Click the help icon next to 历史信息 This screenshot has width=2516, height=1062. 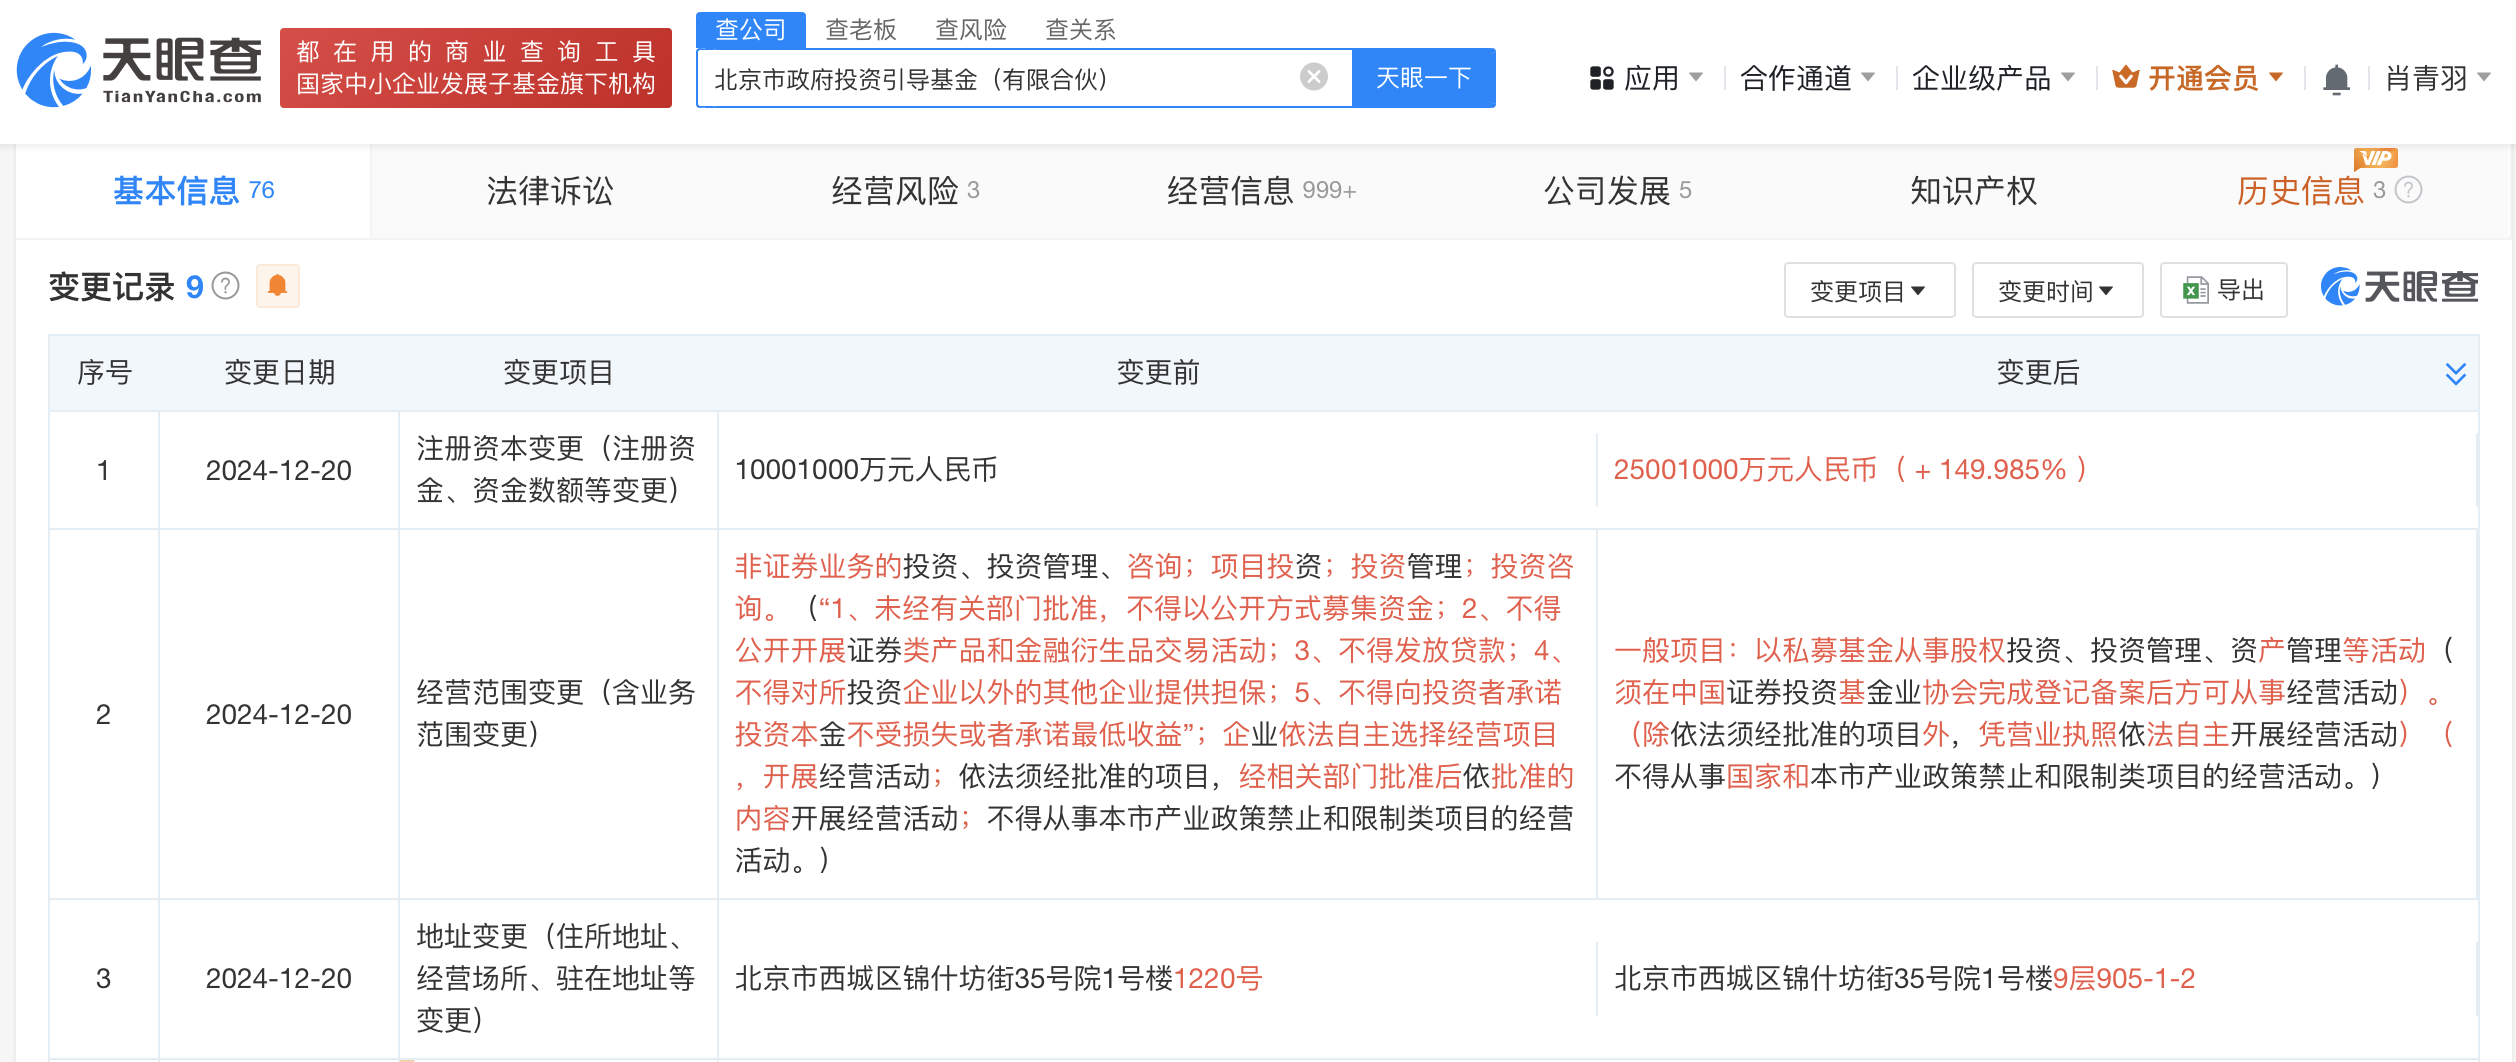(2409, 190)
